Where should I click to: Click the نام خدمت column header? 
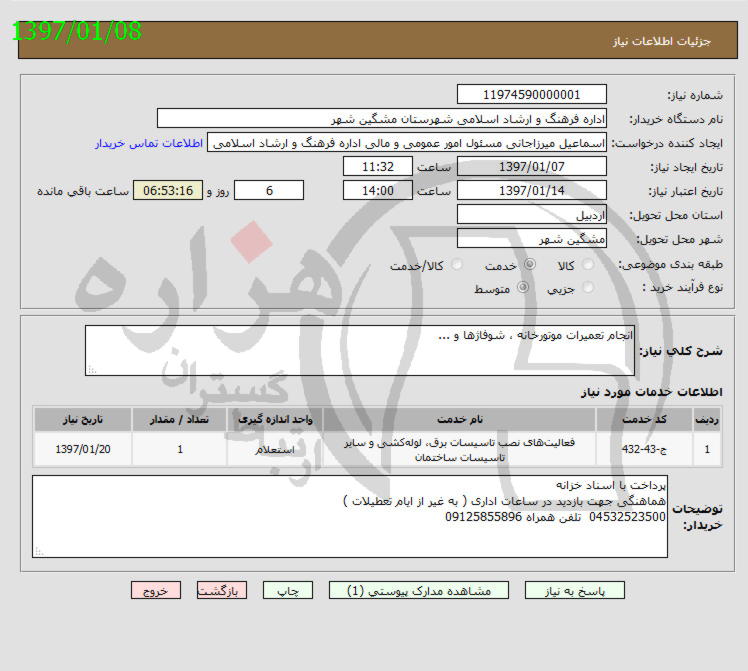[459, 419]
